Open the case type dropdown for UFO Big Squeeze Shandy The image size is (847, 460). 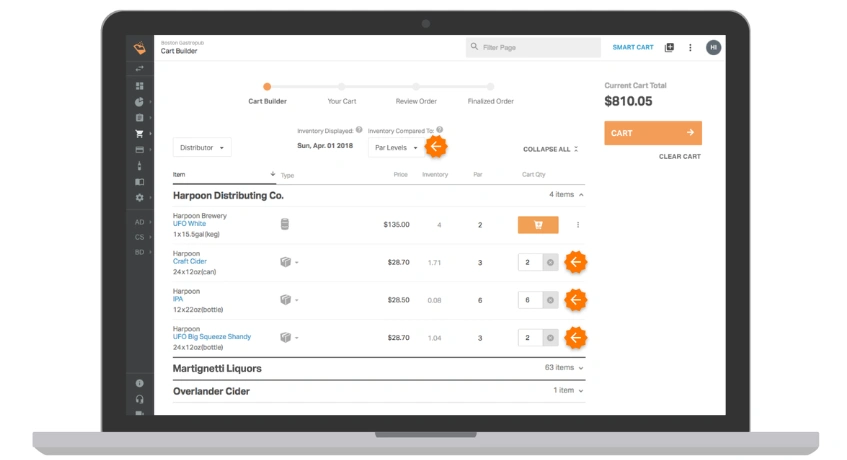(289, 337)
